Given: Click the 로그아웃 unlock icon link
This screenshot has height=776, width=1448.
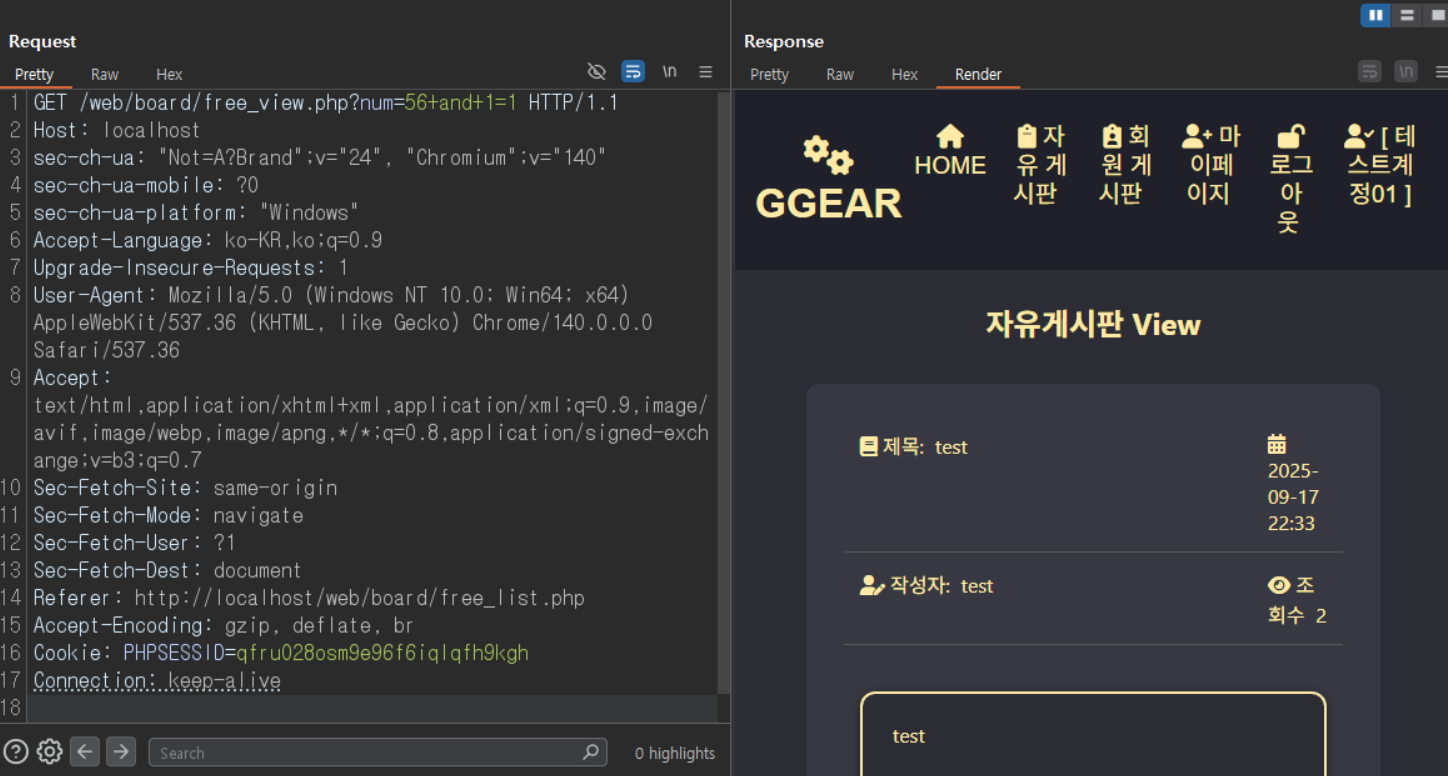Looking at the screenshot, I should [x=1290, y=179].
